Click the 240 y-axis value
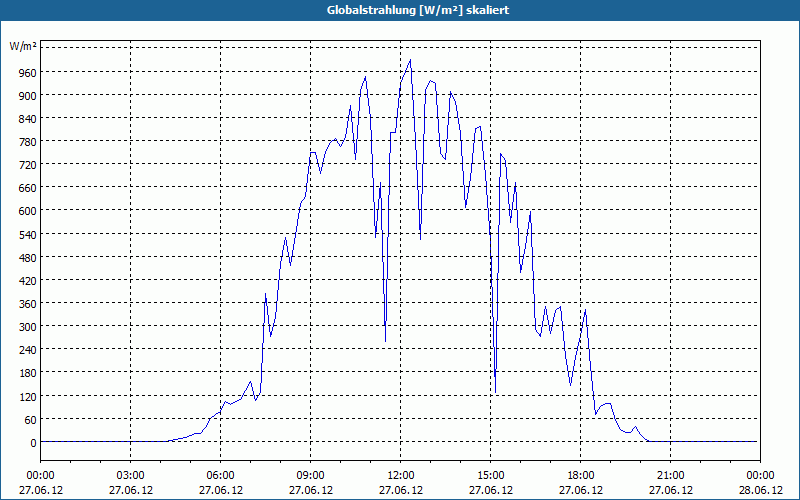 click(28, 349)
